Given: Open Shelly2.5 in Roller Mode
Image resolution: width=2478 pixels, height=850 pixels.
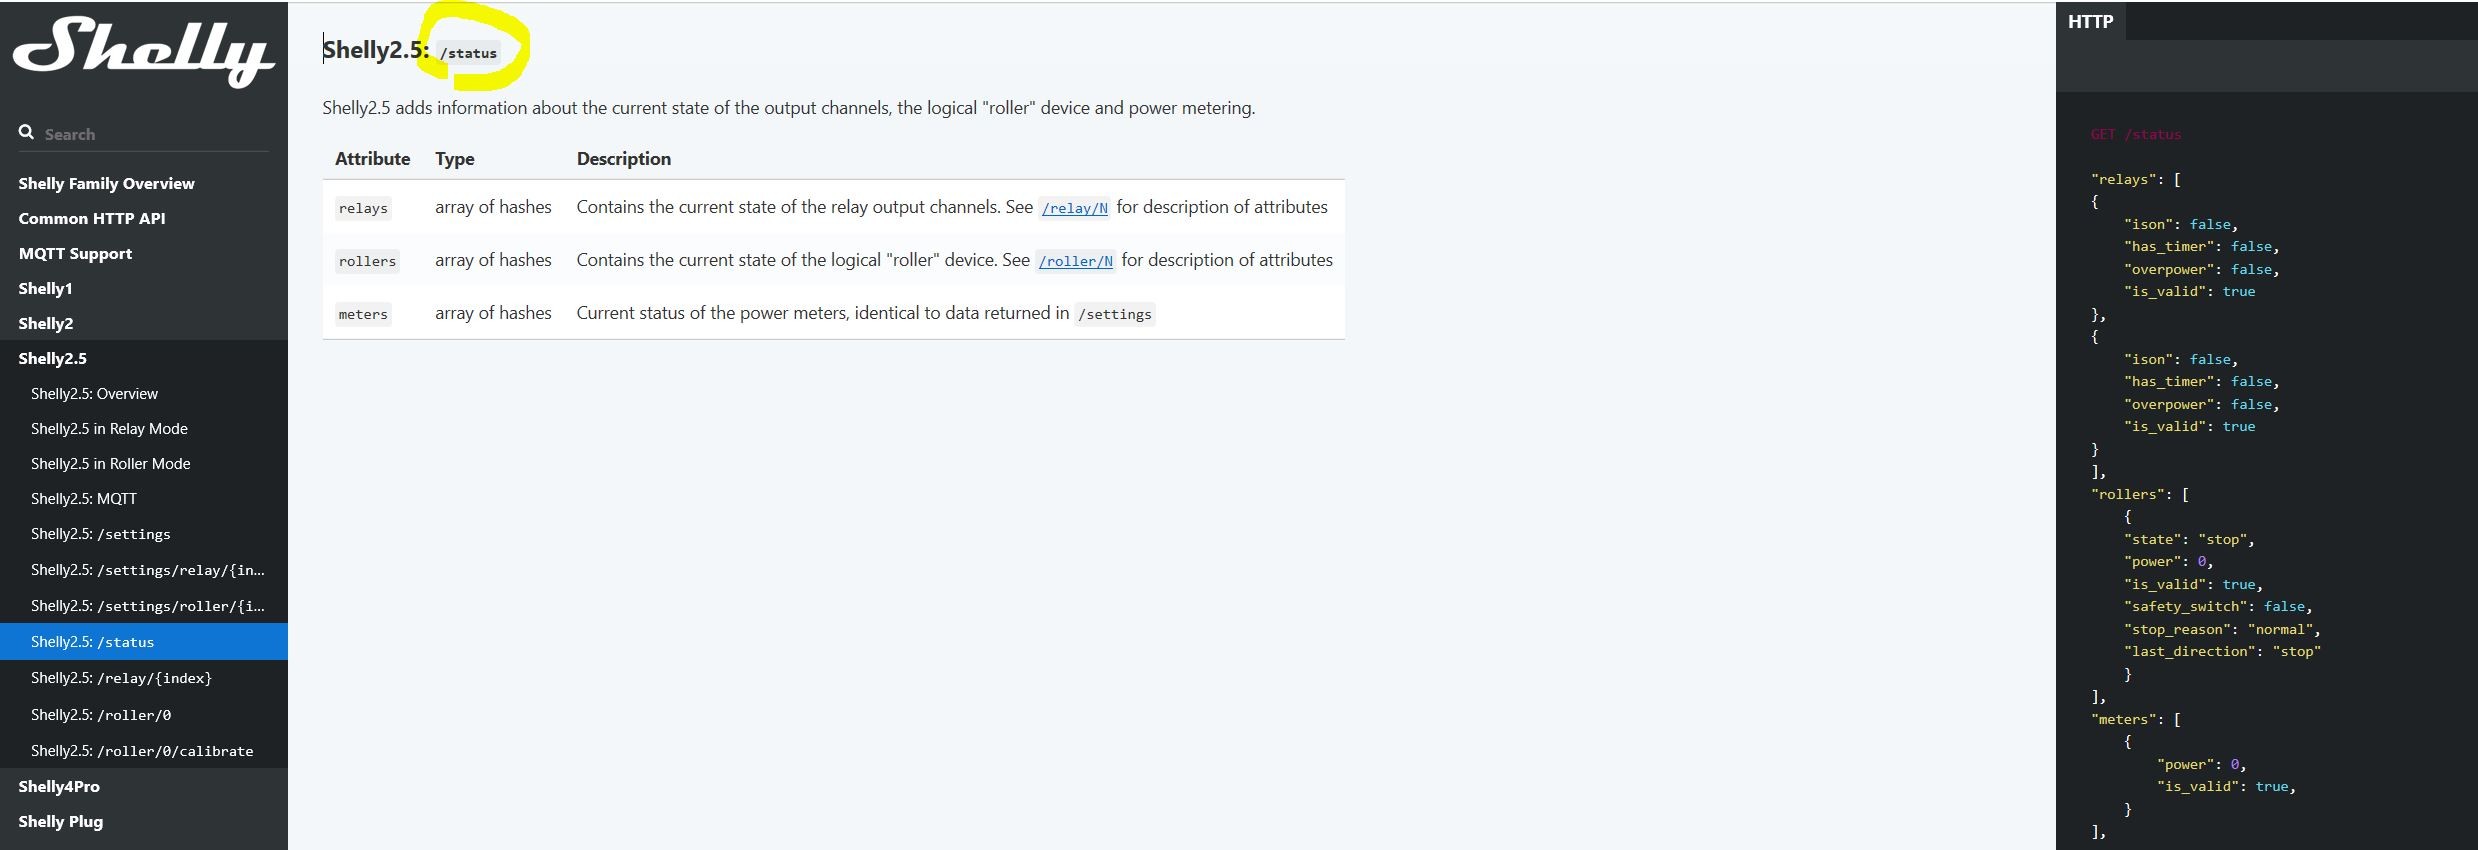Looking at the screenshot, I should (x=110, y=463).
